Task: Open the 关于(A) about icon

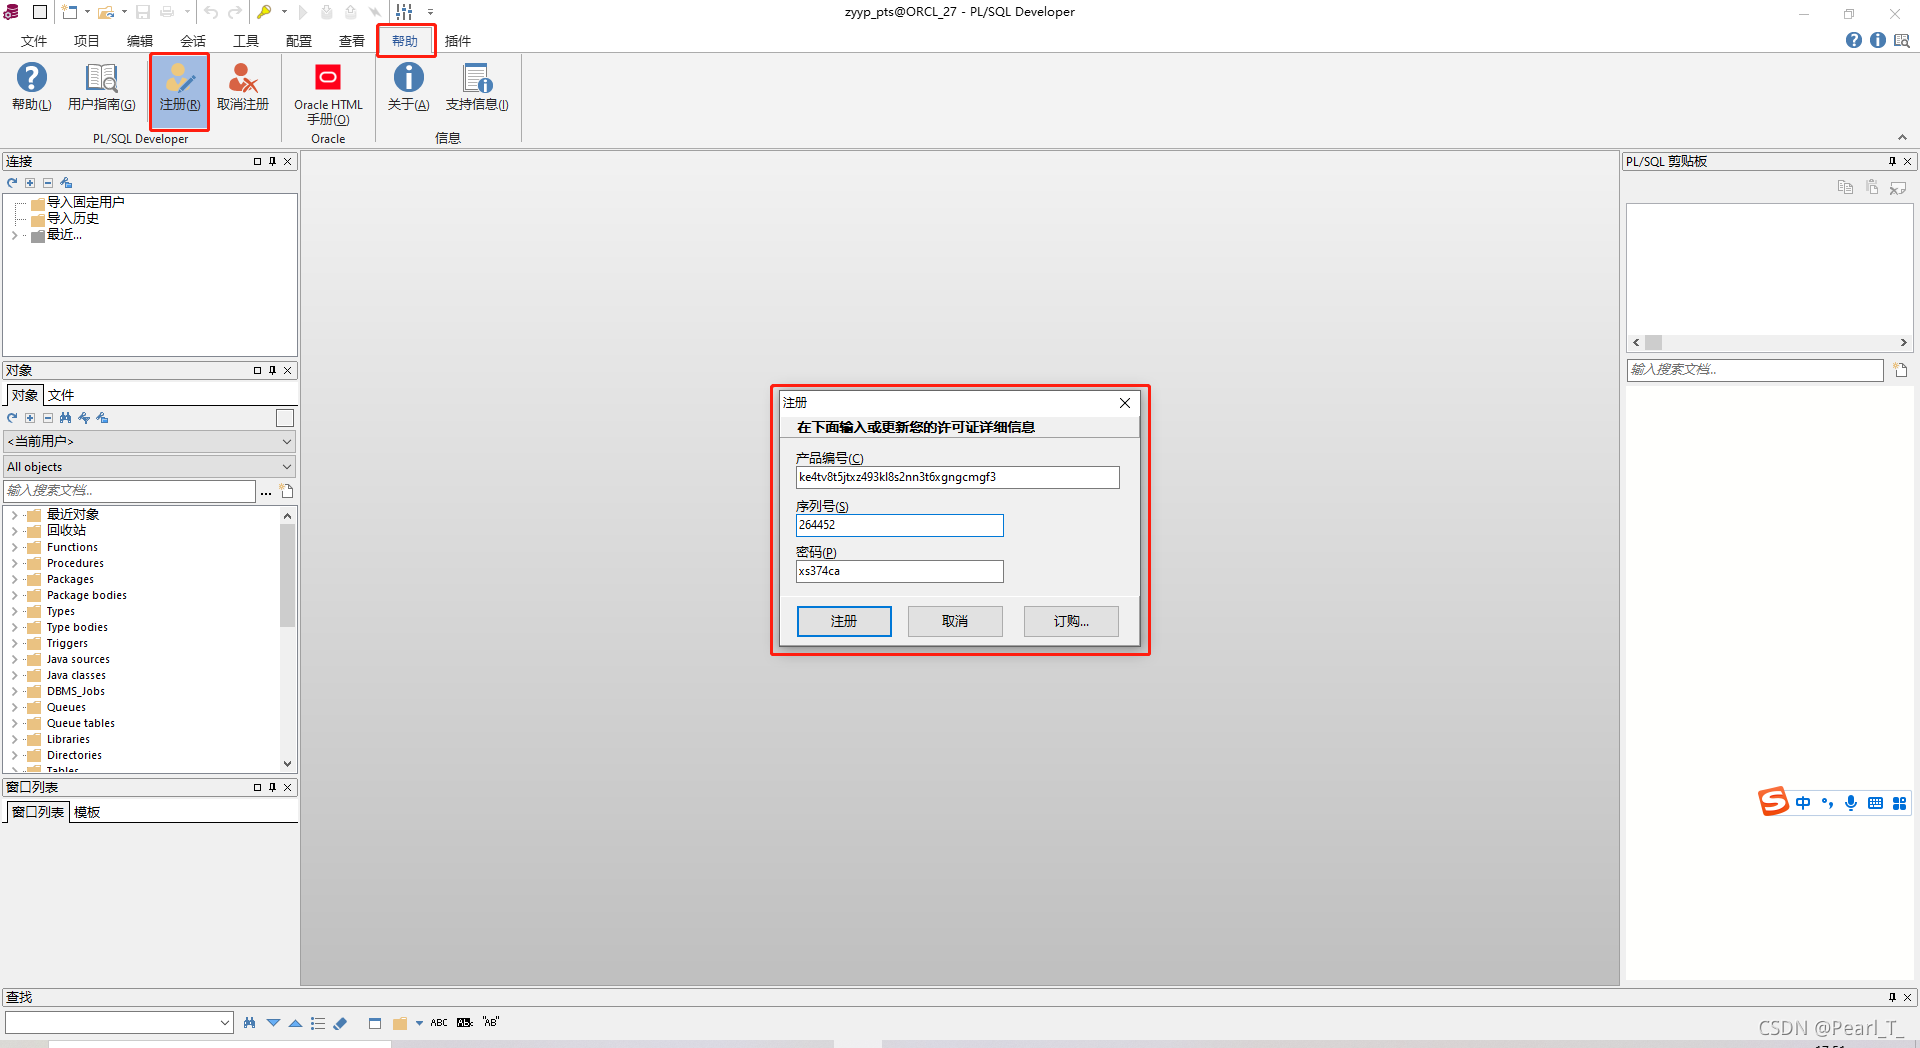Action: 408,87
